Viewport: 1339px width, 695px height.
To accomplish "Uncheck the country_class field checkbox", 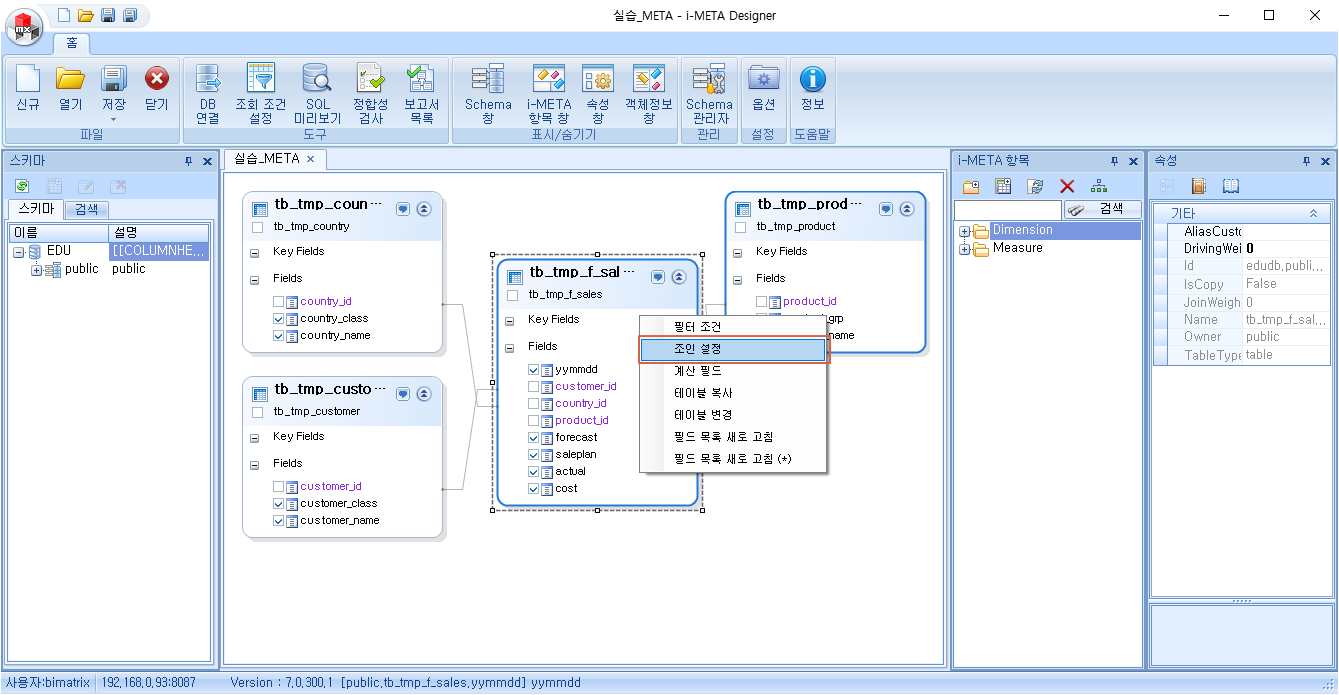I will pos(279,318).
